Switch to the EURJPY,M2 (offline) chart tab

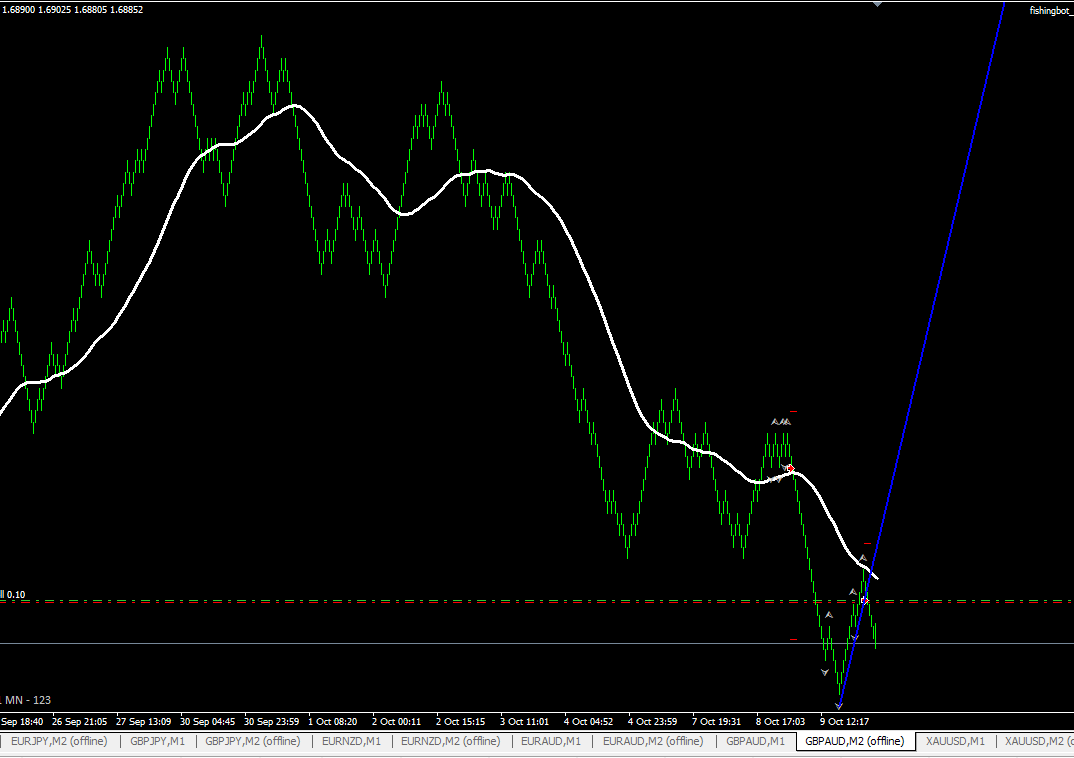[x=59, y=741]
